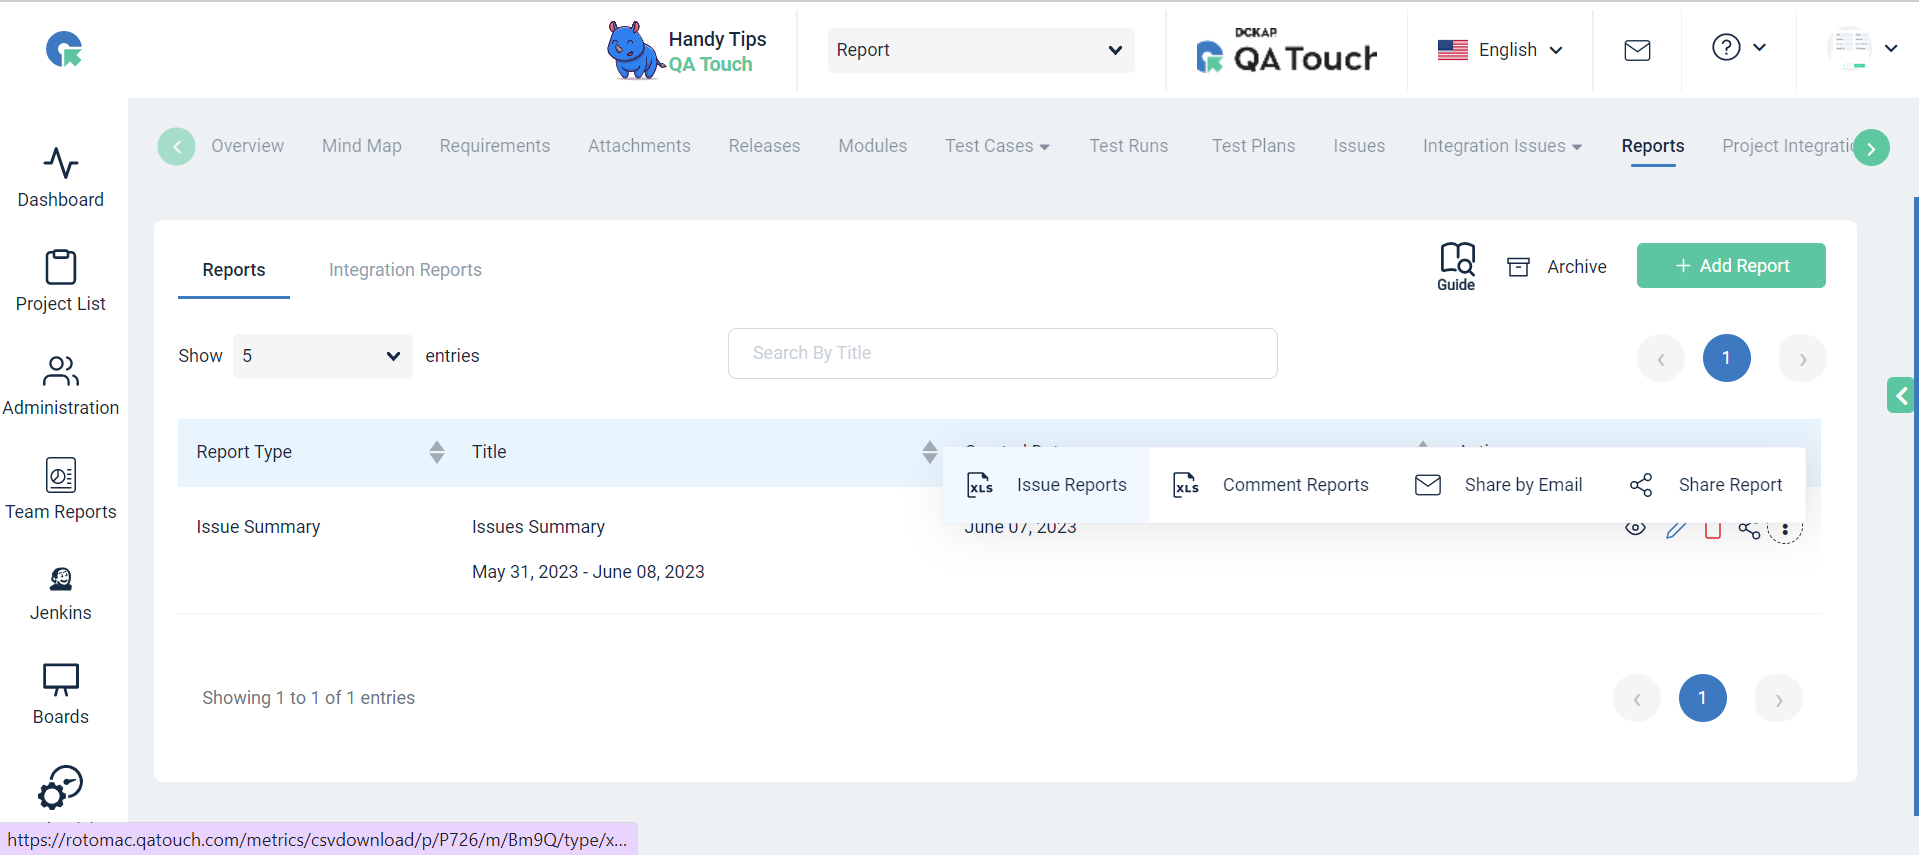Choose Share by Email in menu
The width and height of the screenshot is (1919, 855).
click(x=1498, y=485)
